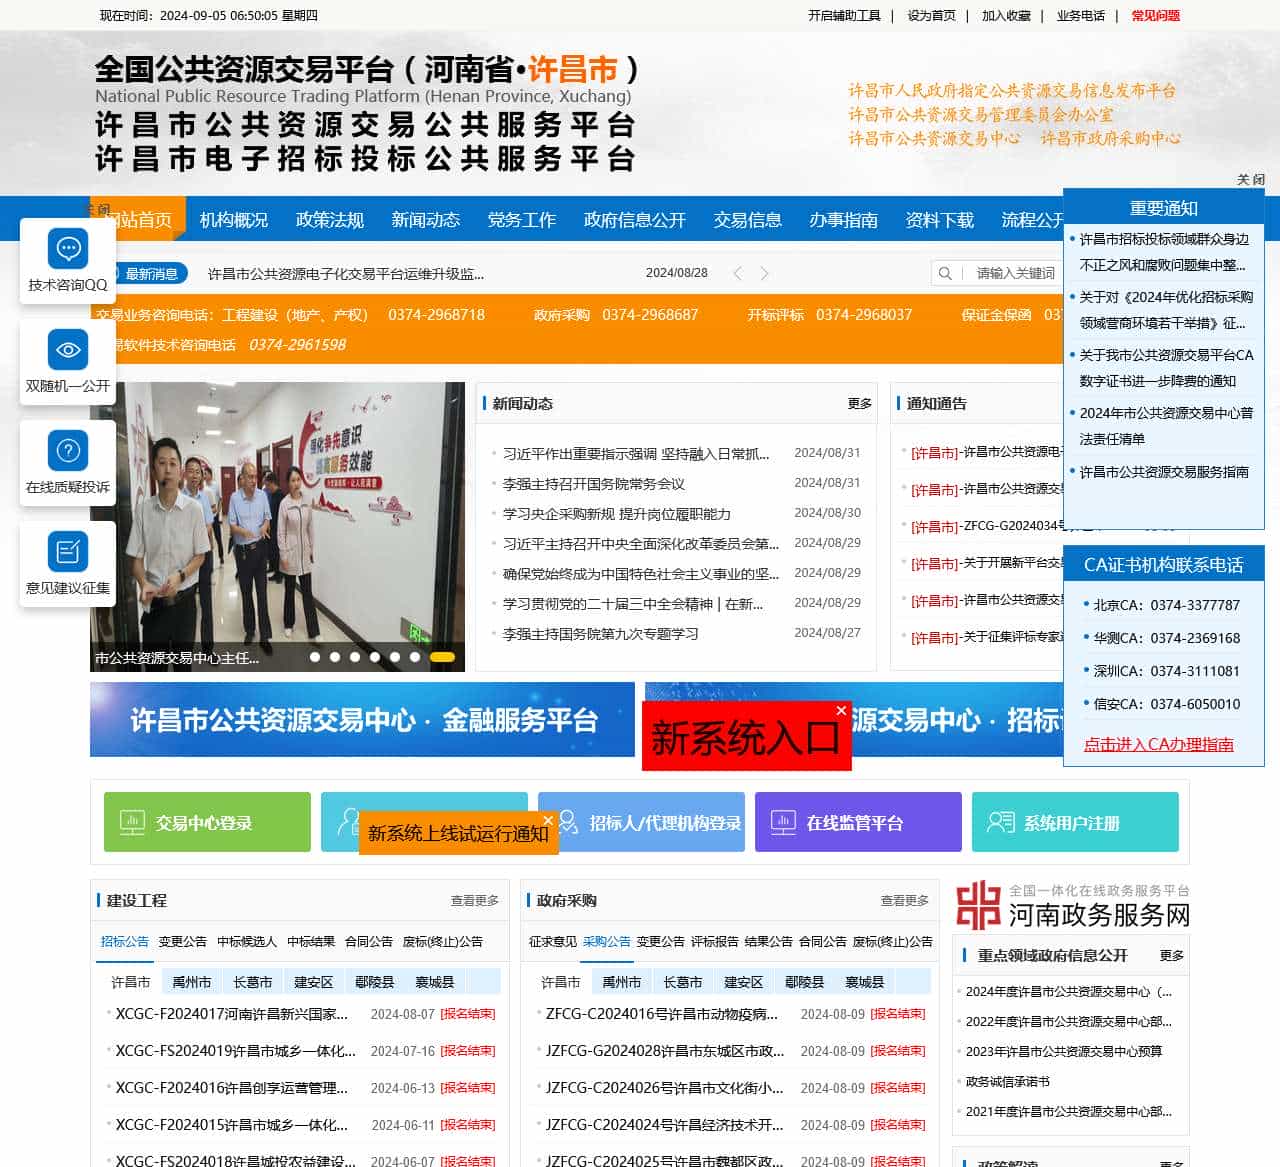Select 禹州市 under 建设工程

[192, 982]
